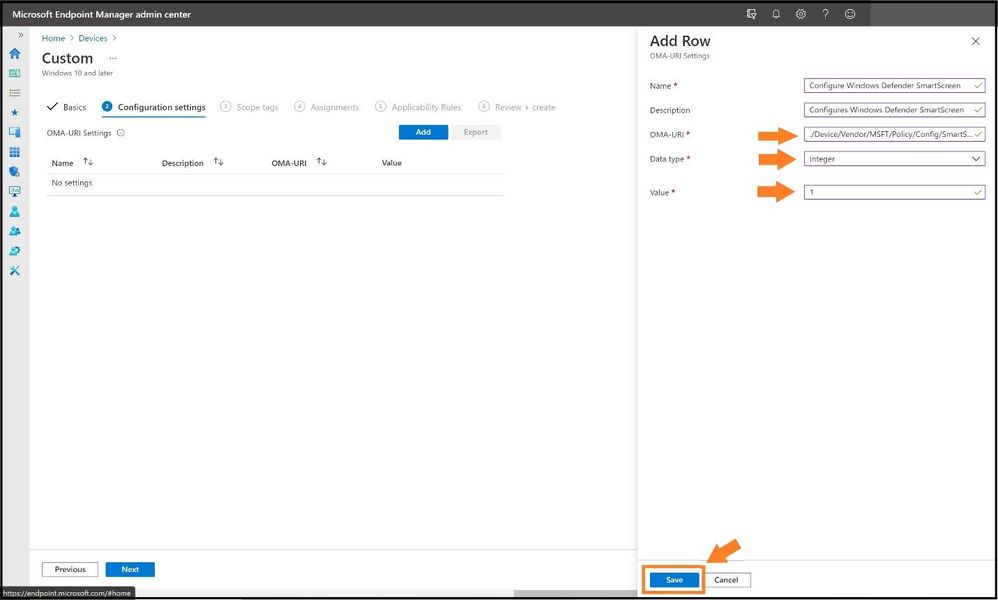Open Dashboard icon in the sidebar

(15, 73)
